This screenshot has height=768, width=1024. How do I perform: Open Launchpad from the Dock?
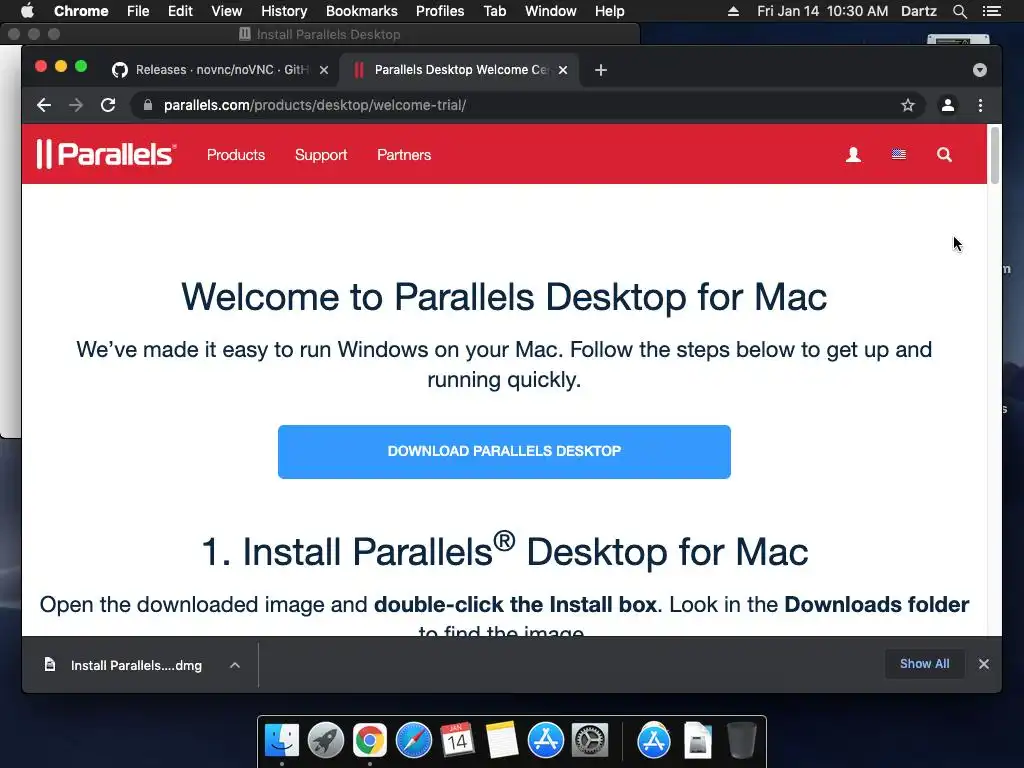[326, 741]
